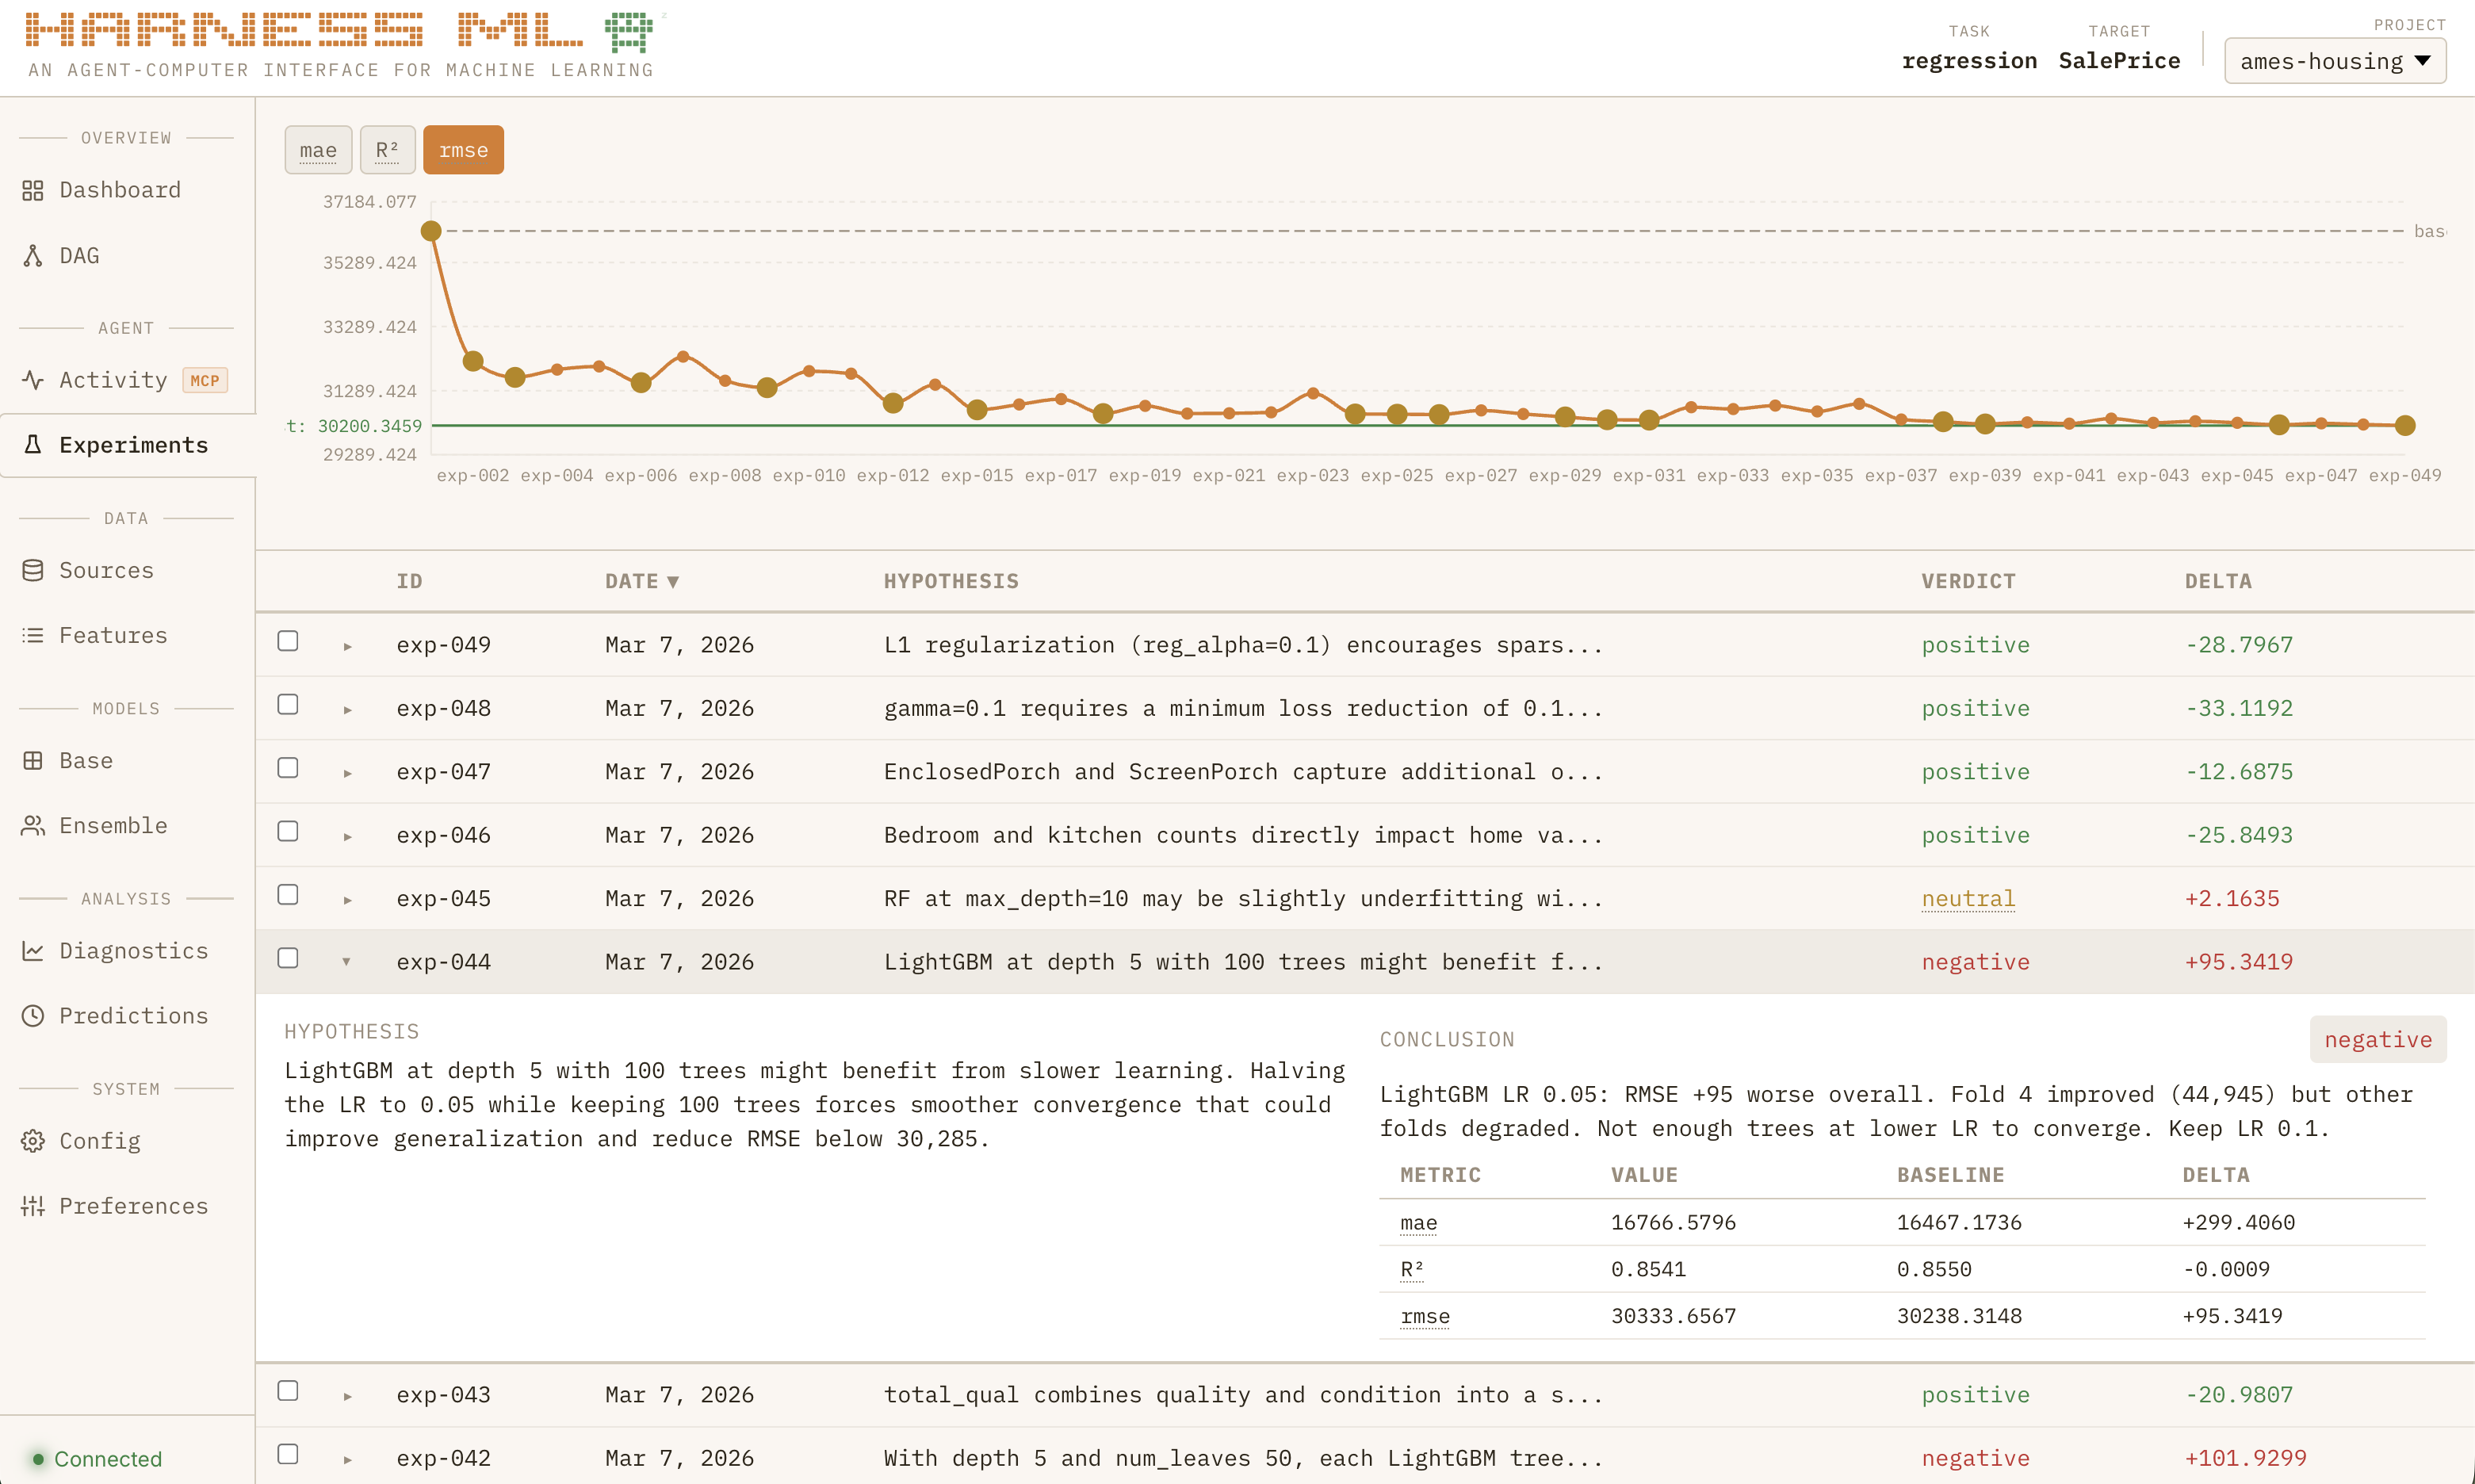Expand the exp-048 row details
This screenshot has width=2475, height=1484.
point(347,709)
